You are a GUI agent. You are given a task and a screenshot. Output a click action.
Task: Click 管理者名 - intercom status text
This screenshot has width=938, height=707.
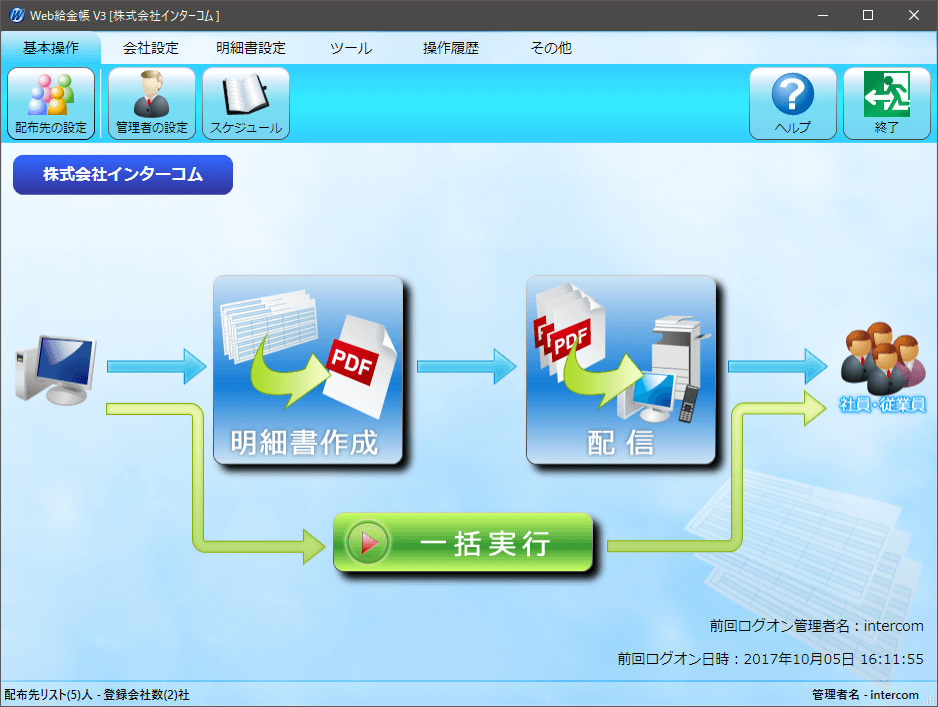coord(865,694)
